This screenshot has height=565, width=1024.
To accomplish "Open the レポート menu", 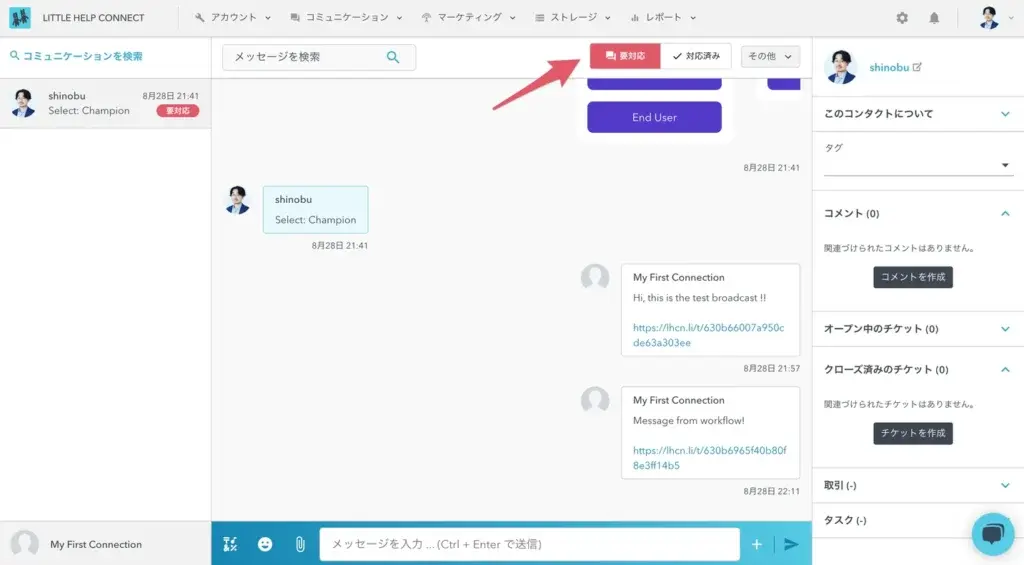I will click(x=663, y=18).
